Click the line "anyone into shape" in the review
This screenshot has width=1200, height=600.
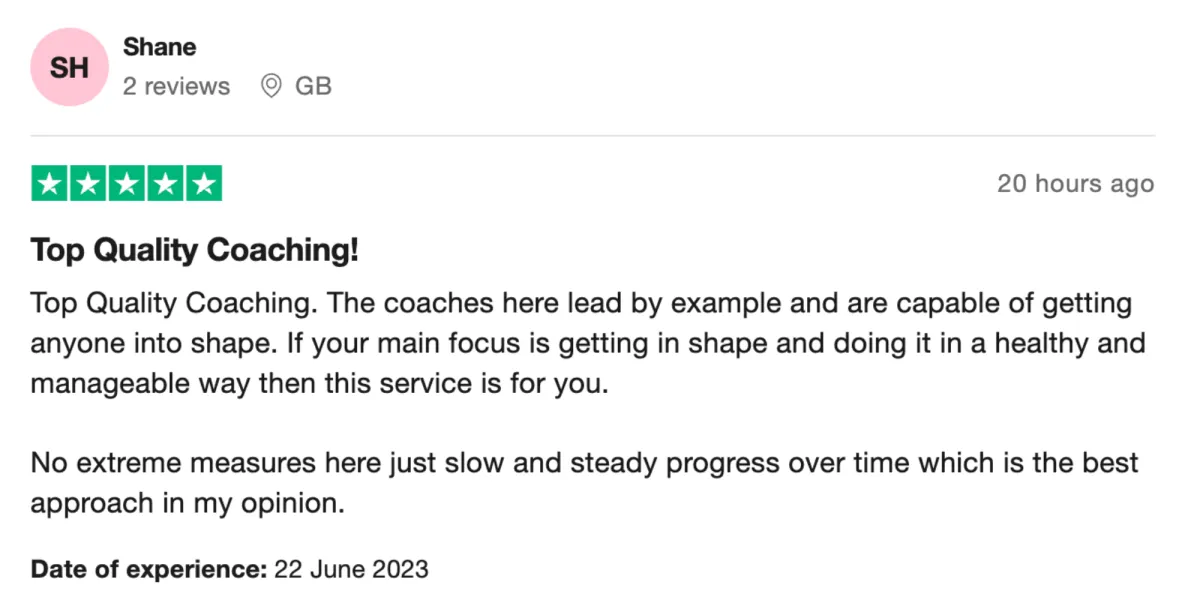[x=588, y=343]
